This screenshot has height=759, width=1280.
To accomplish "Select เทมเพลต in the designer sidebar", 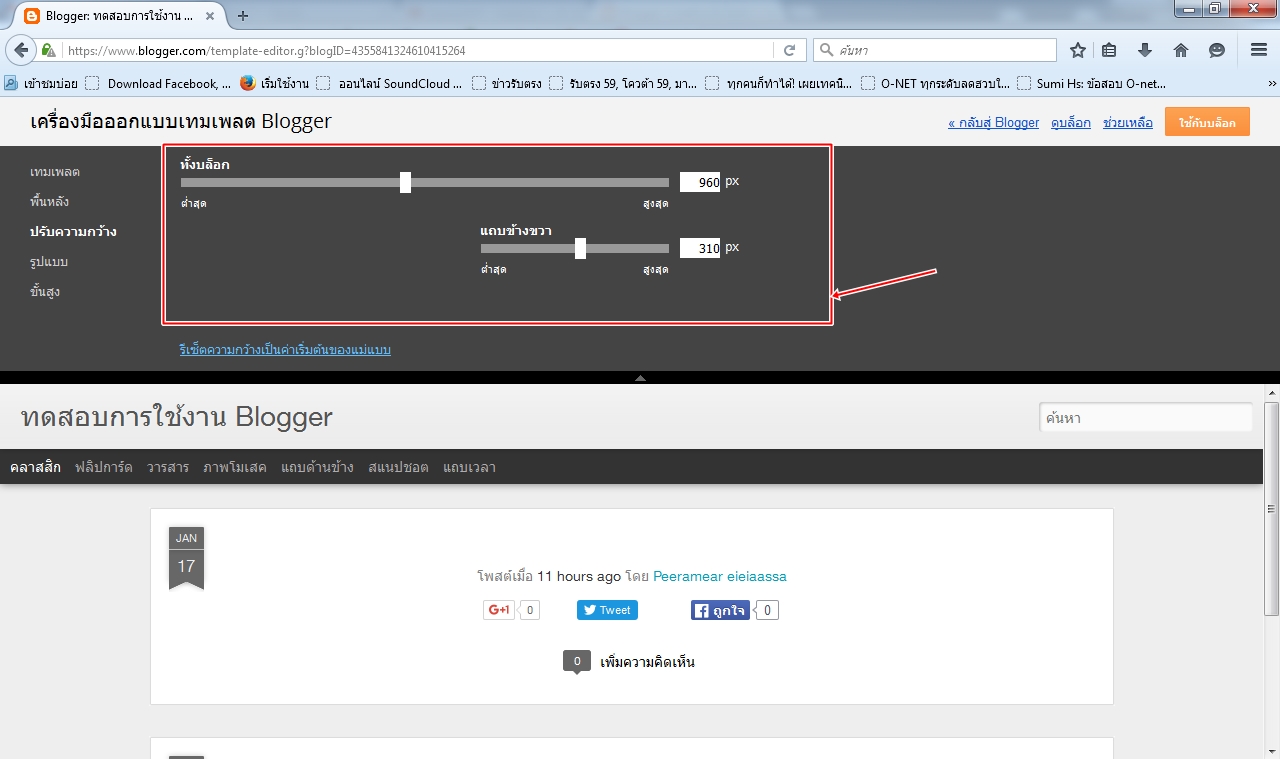I will click(55, 172).
